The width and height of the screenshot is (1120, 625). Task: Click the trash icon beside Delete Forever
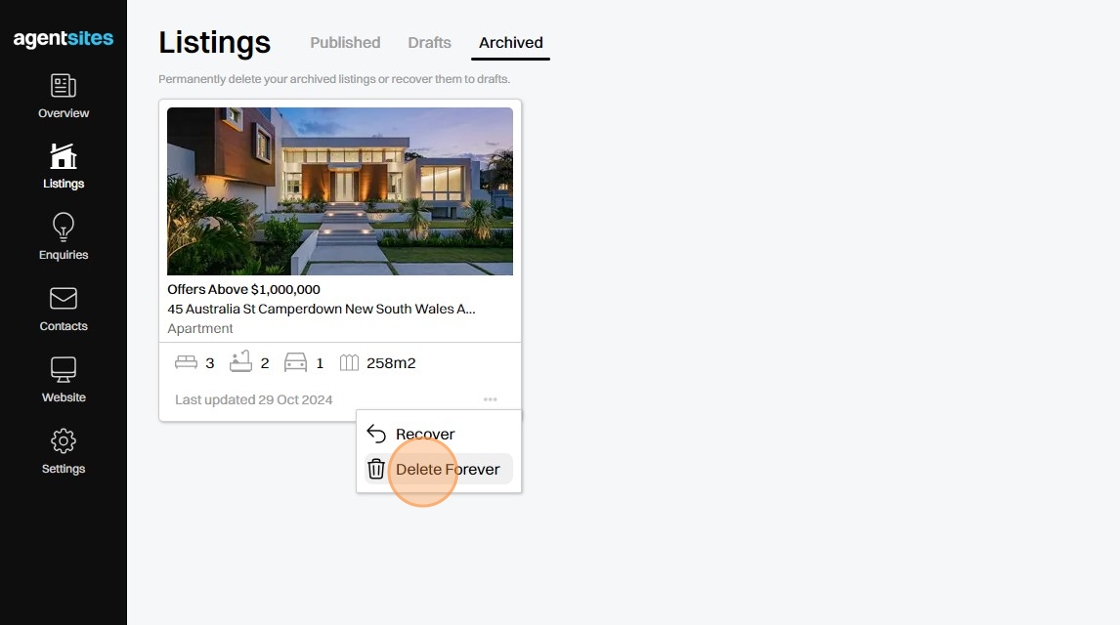pos(376,469)
